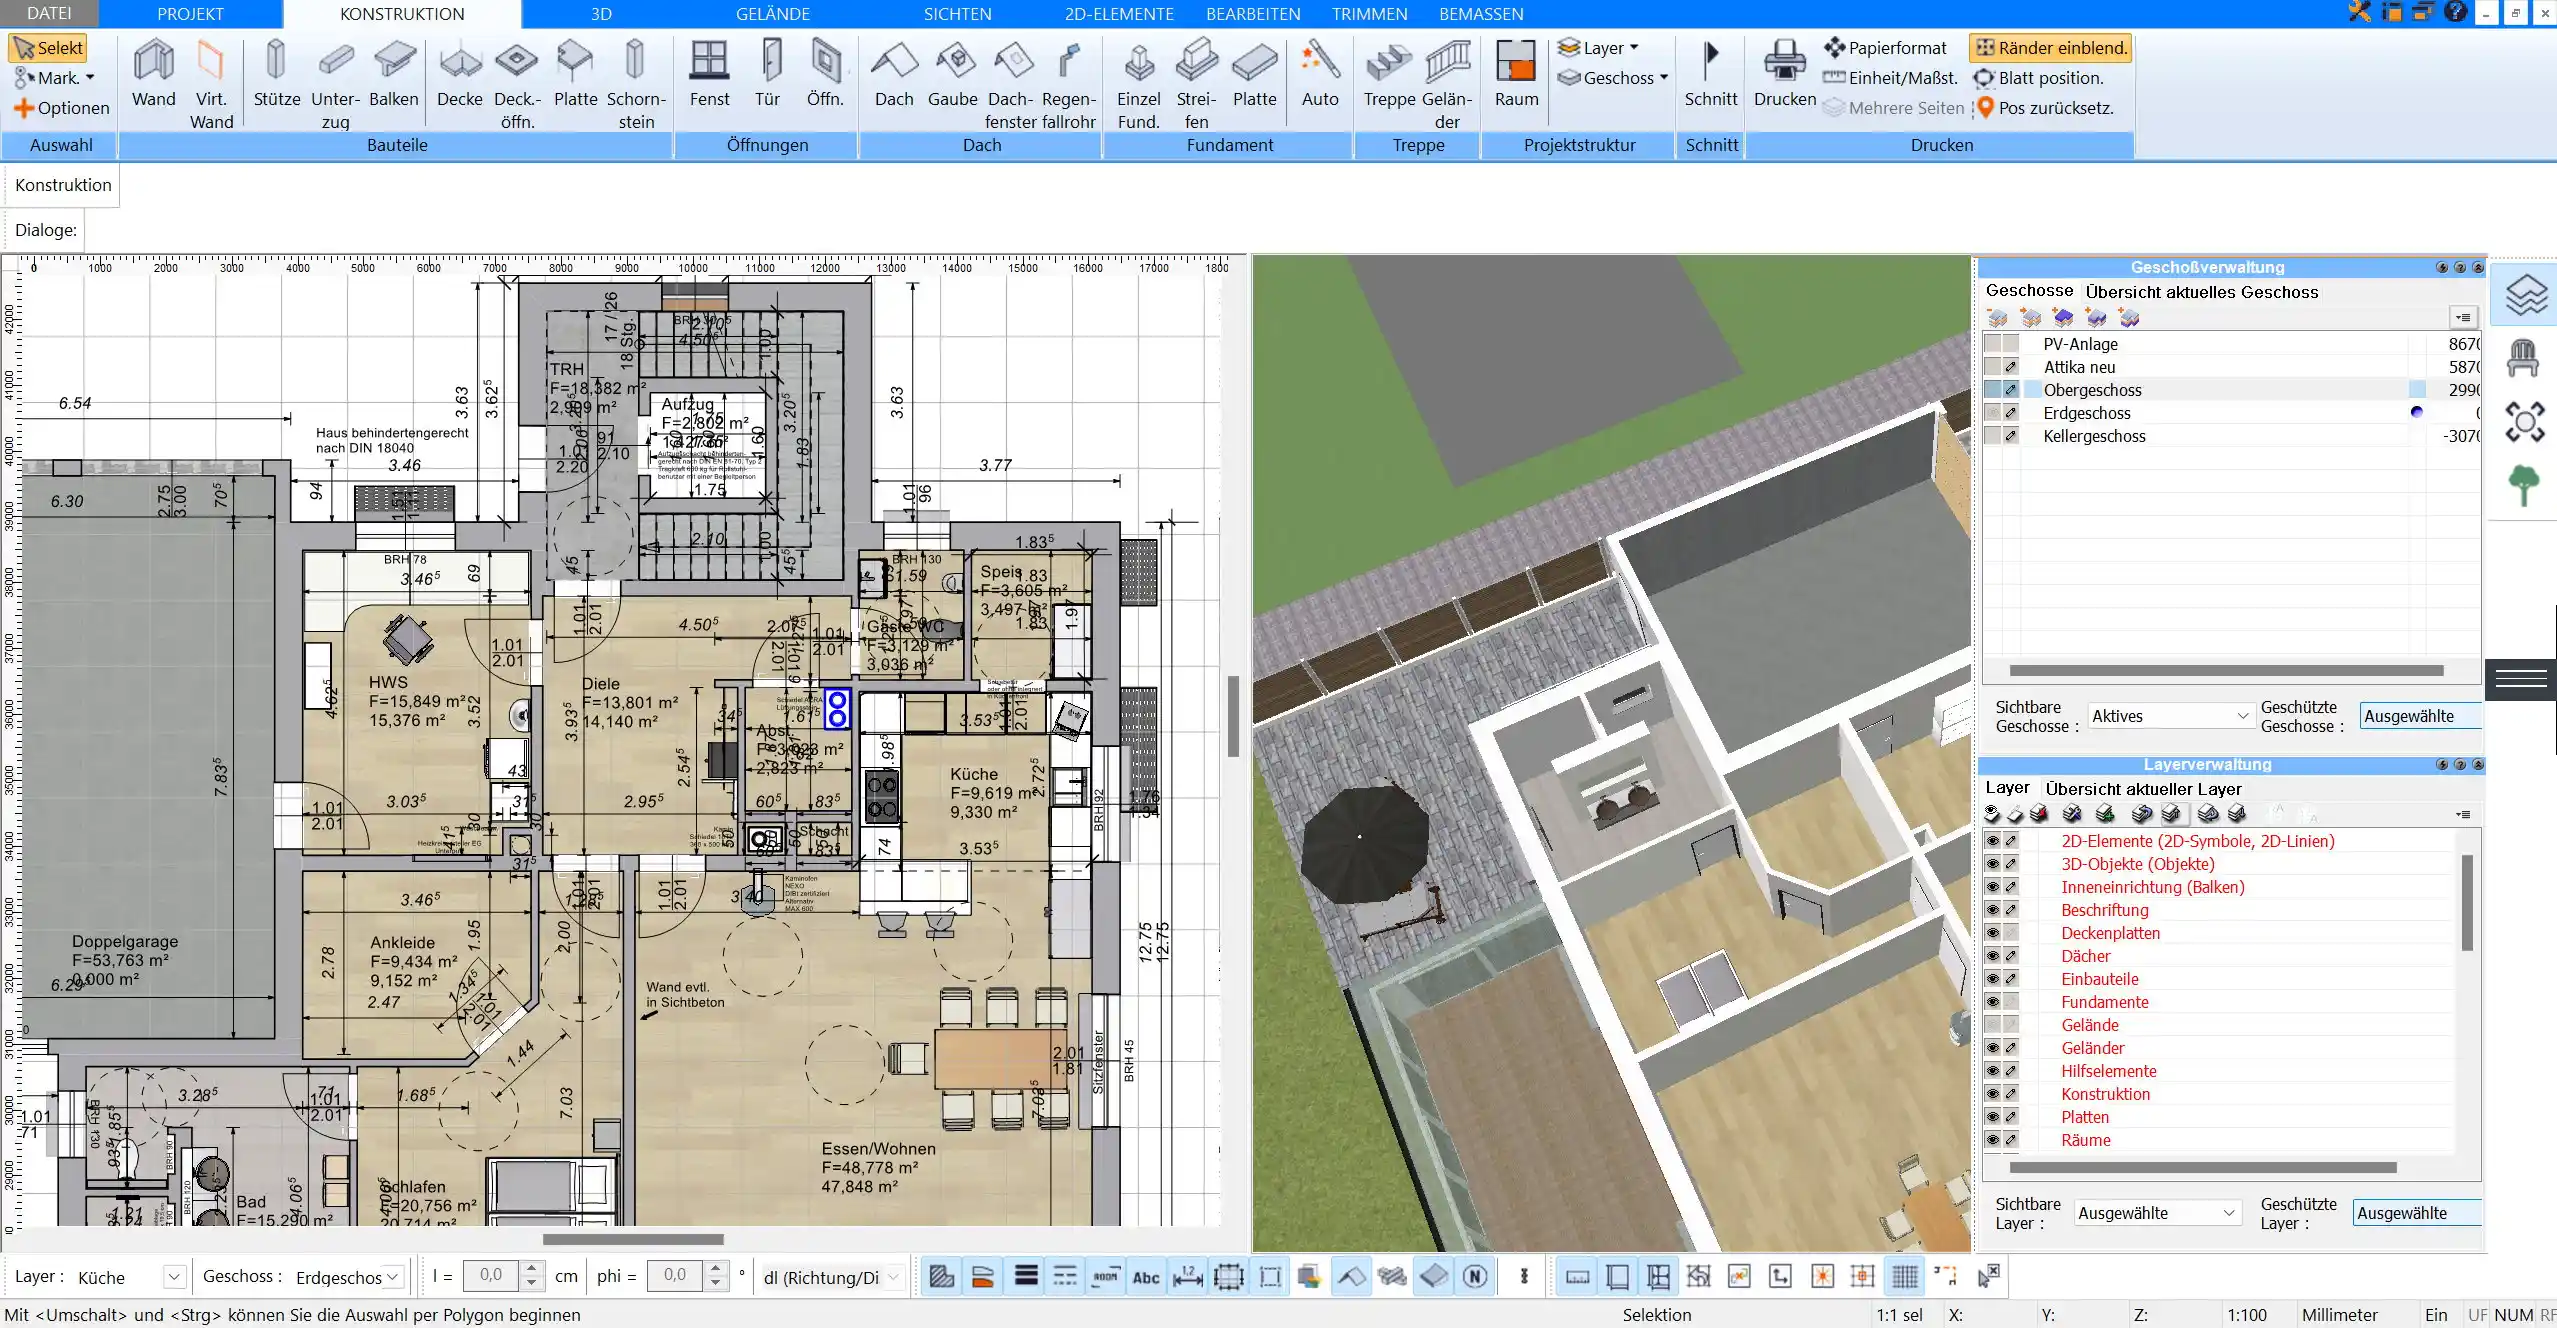Switch to Übersicht aktuelles Geschoss tab

[2201, 292]
